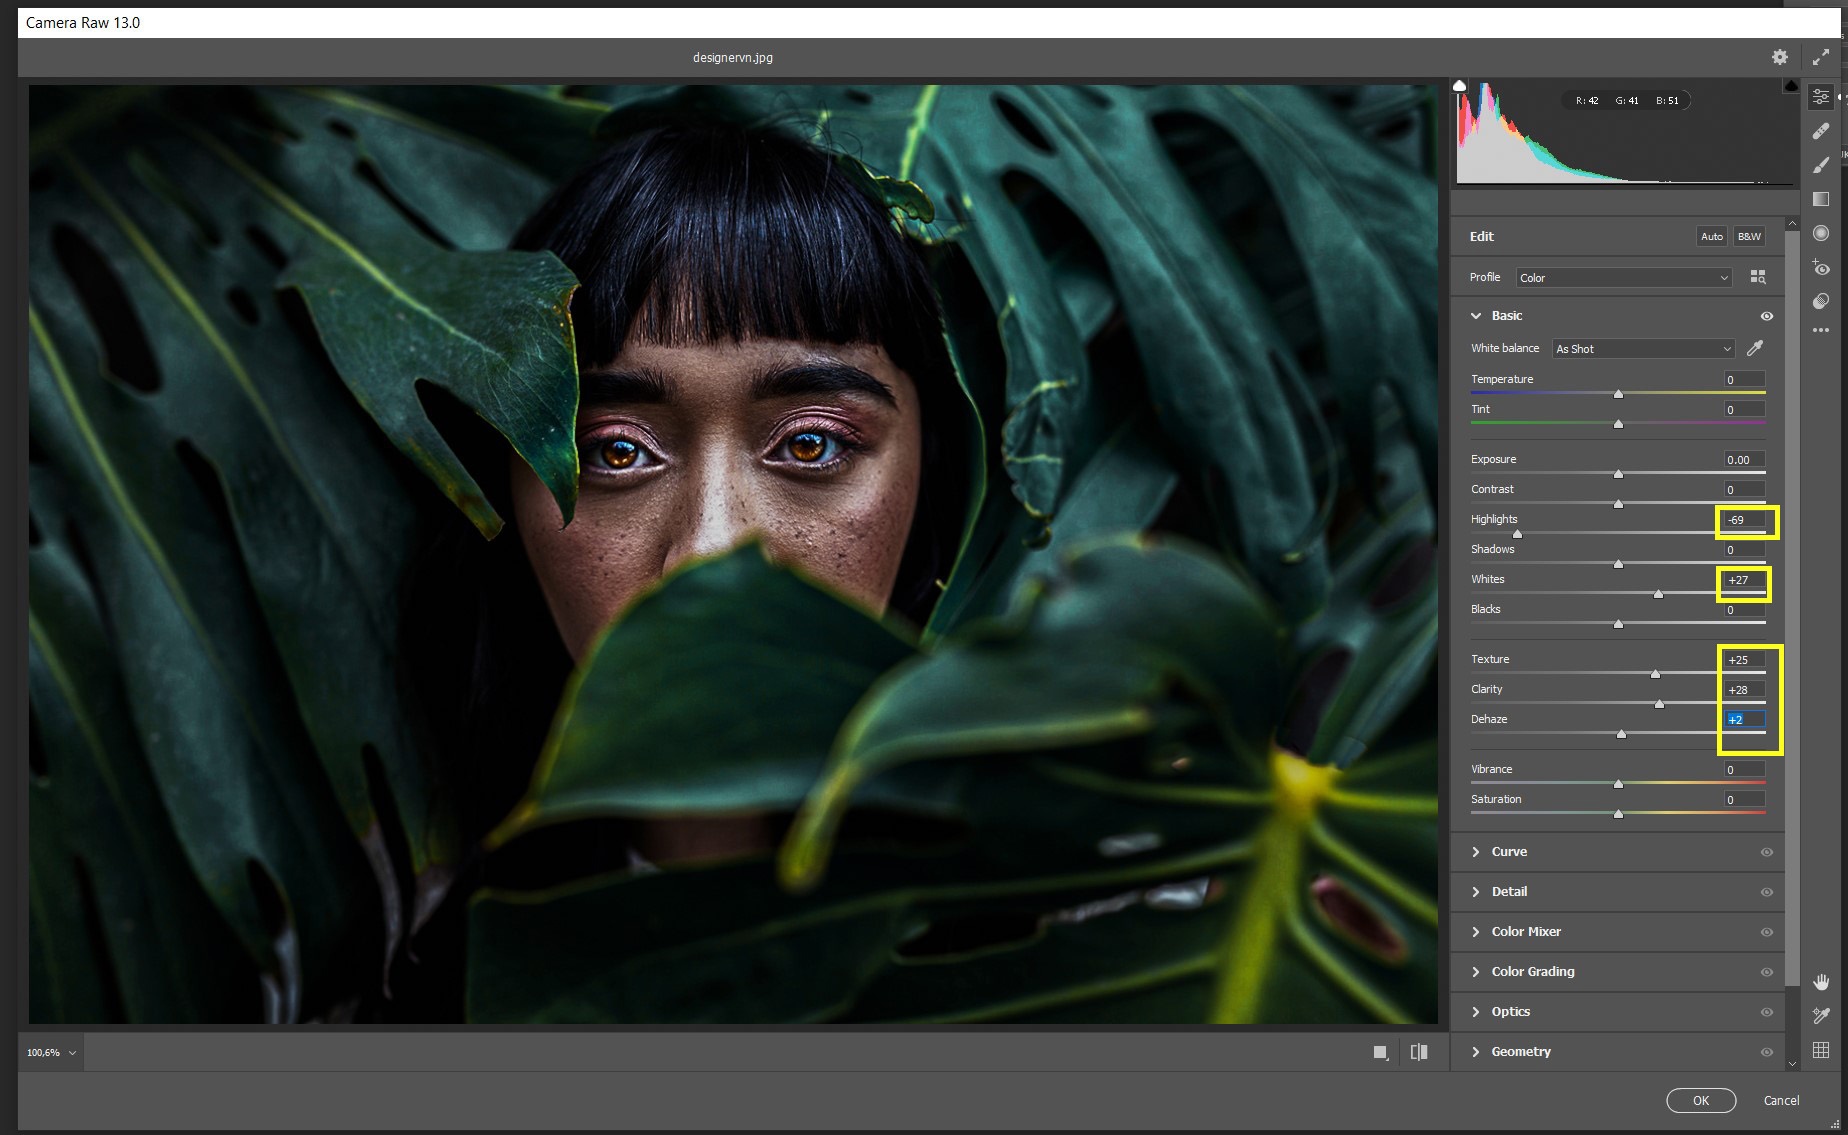Click the Edit panel heading
The width and height of the screenshot is (1848, 1135).
[1482, 237]
